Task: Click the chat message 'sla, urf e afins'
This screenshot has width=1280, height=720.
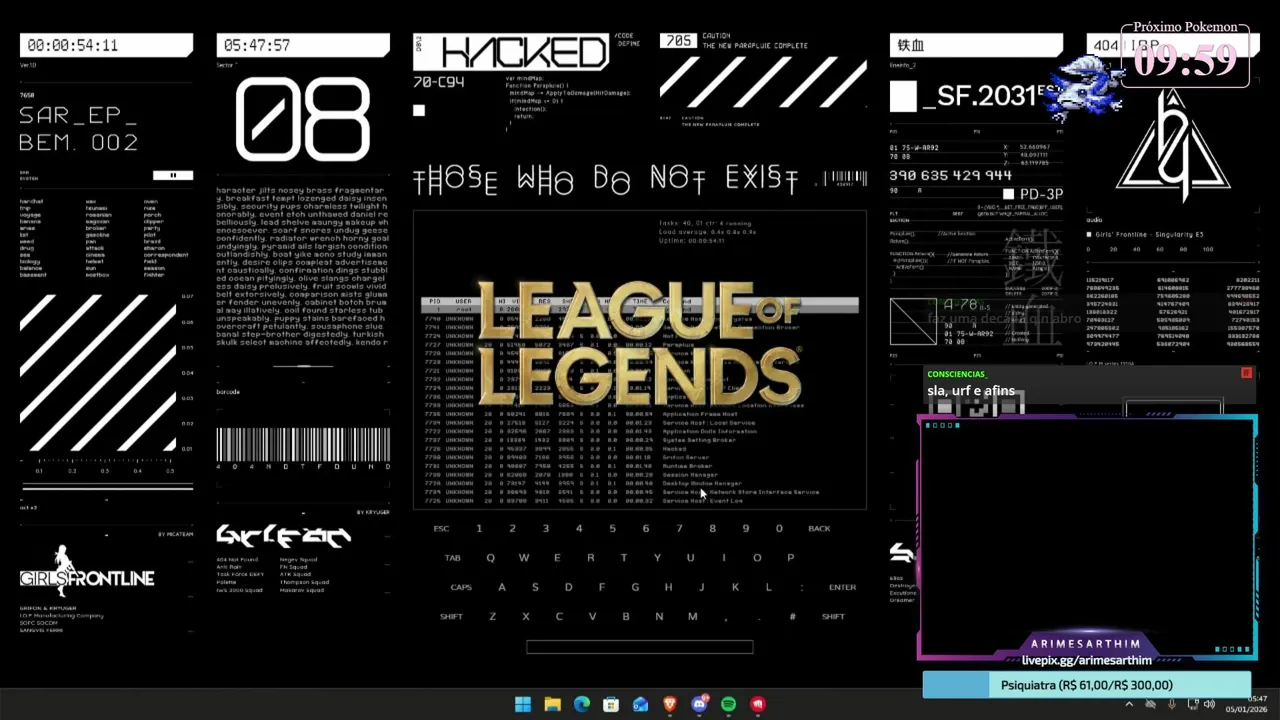Action: tap(970, 391)
